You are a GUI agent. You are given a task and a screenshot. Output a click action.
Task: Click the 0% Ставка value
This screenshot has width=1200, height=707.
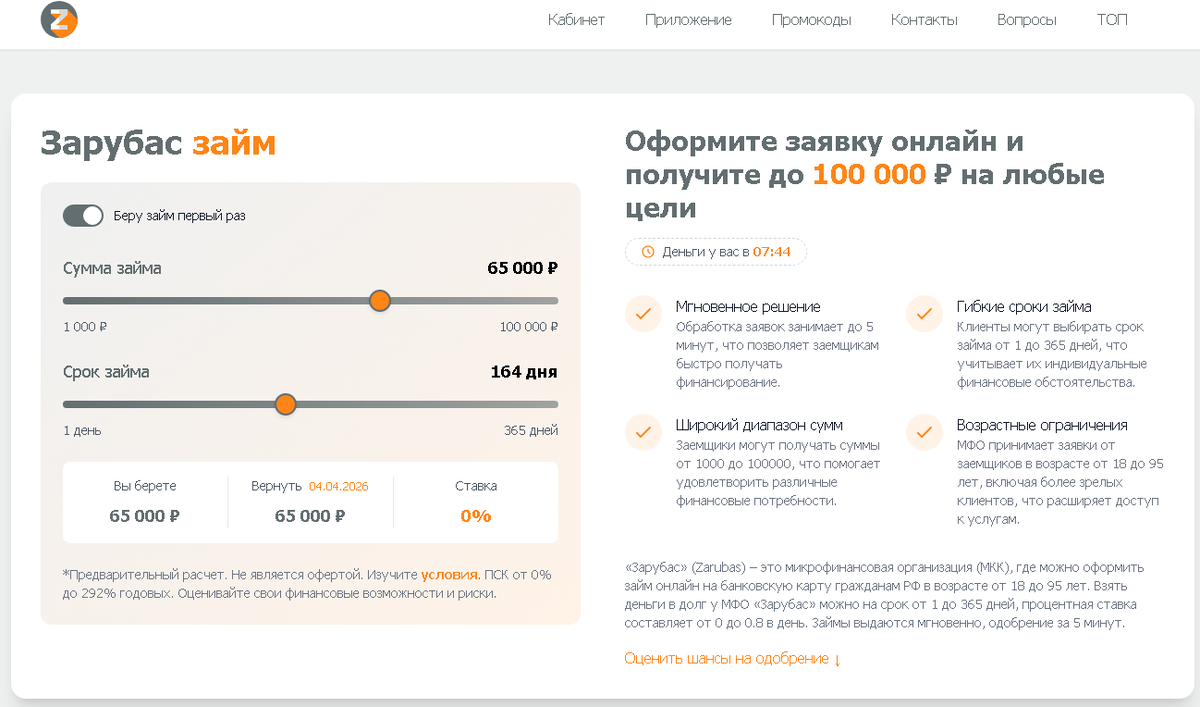point(476,516)
